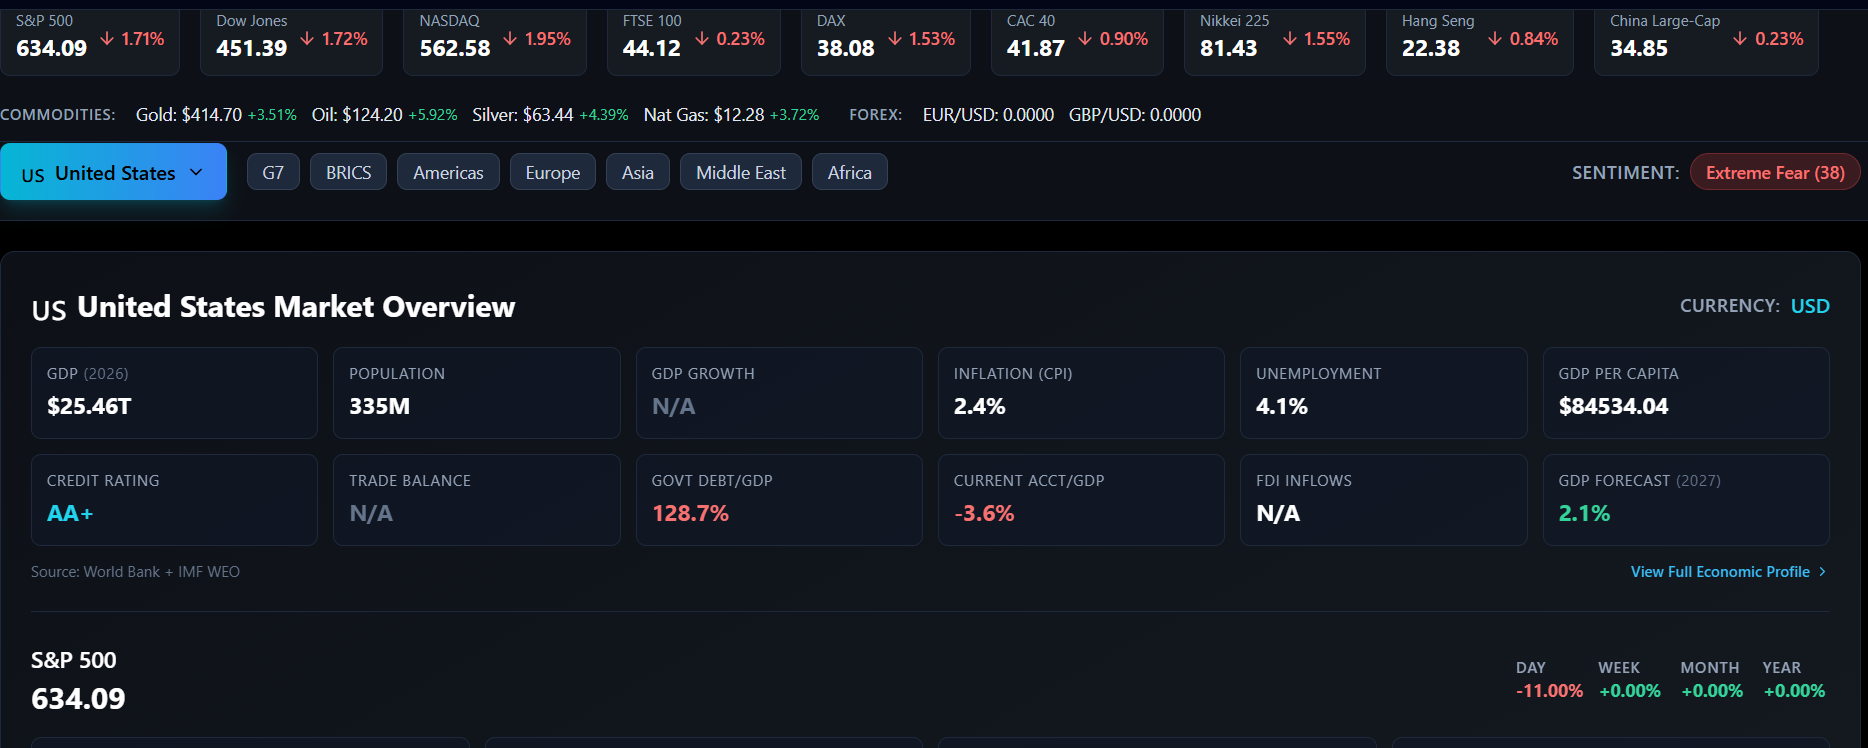Select the Africa region filter

(850, 172)
